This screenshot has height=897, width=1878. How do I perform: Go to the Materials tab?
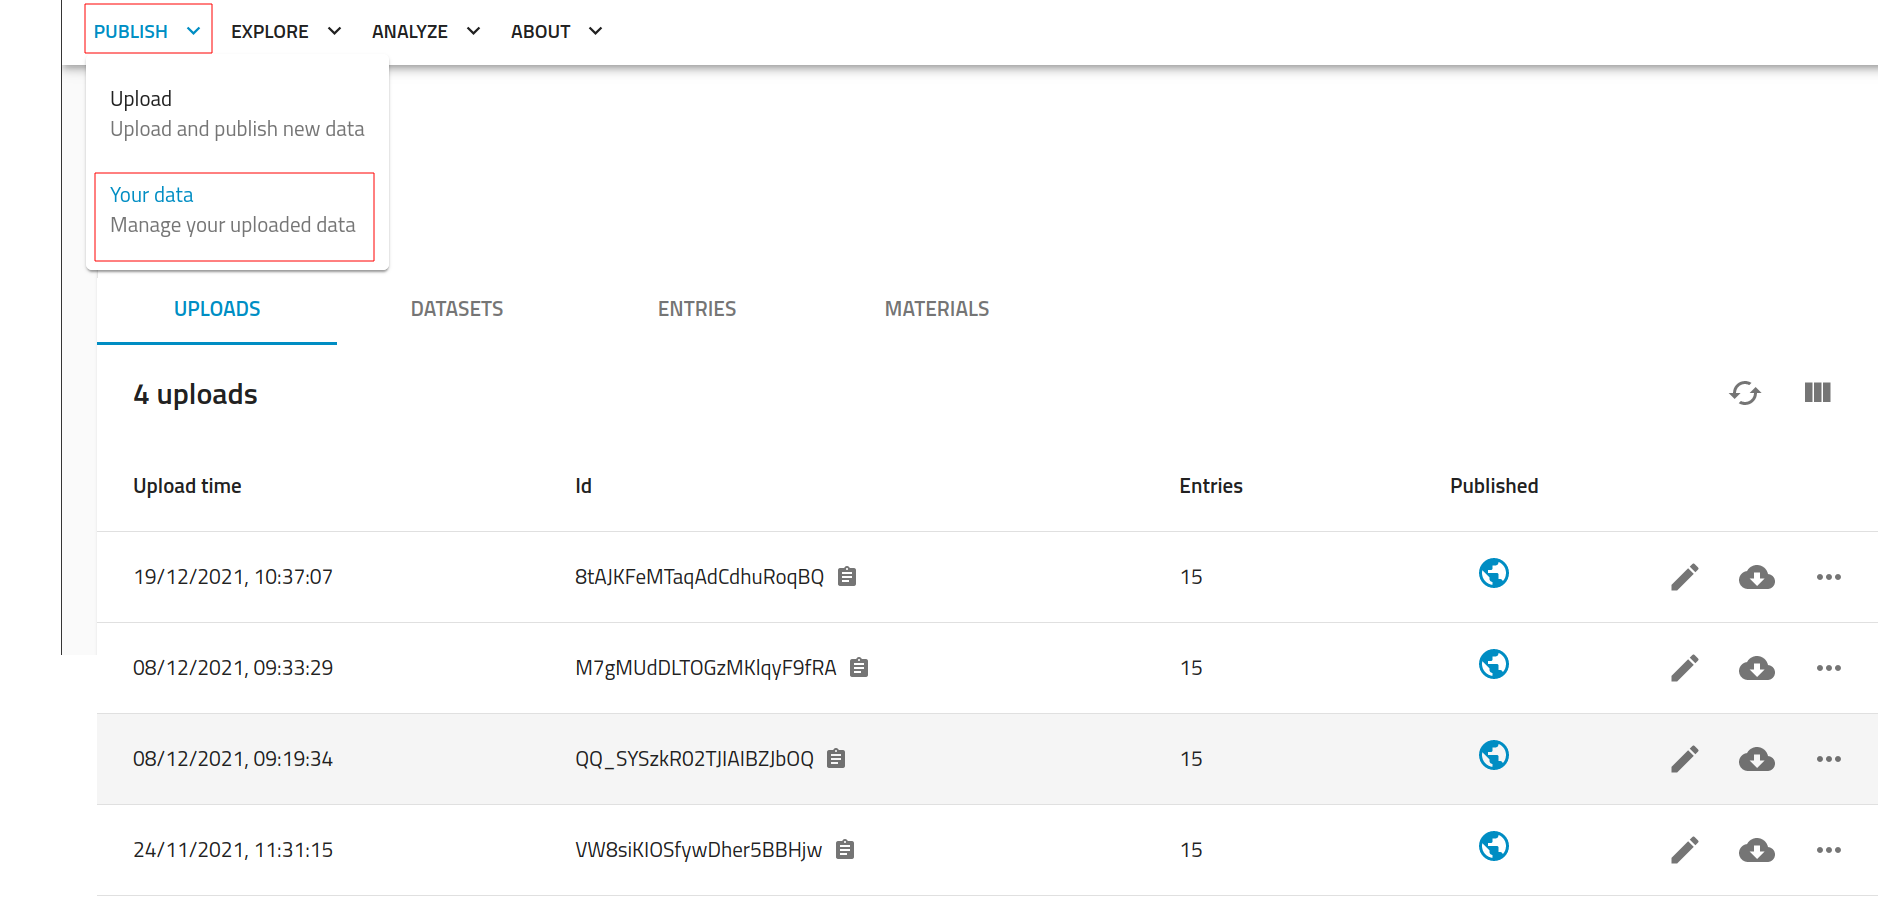937,309
